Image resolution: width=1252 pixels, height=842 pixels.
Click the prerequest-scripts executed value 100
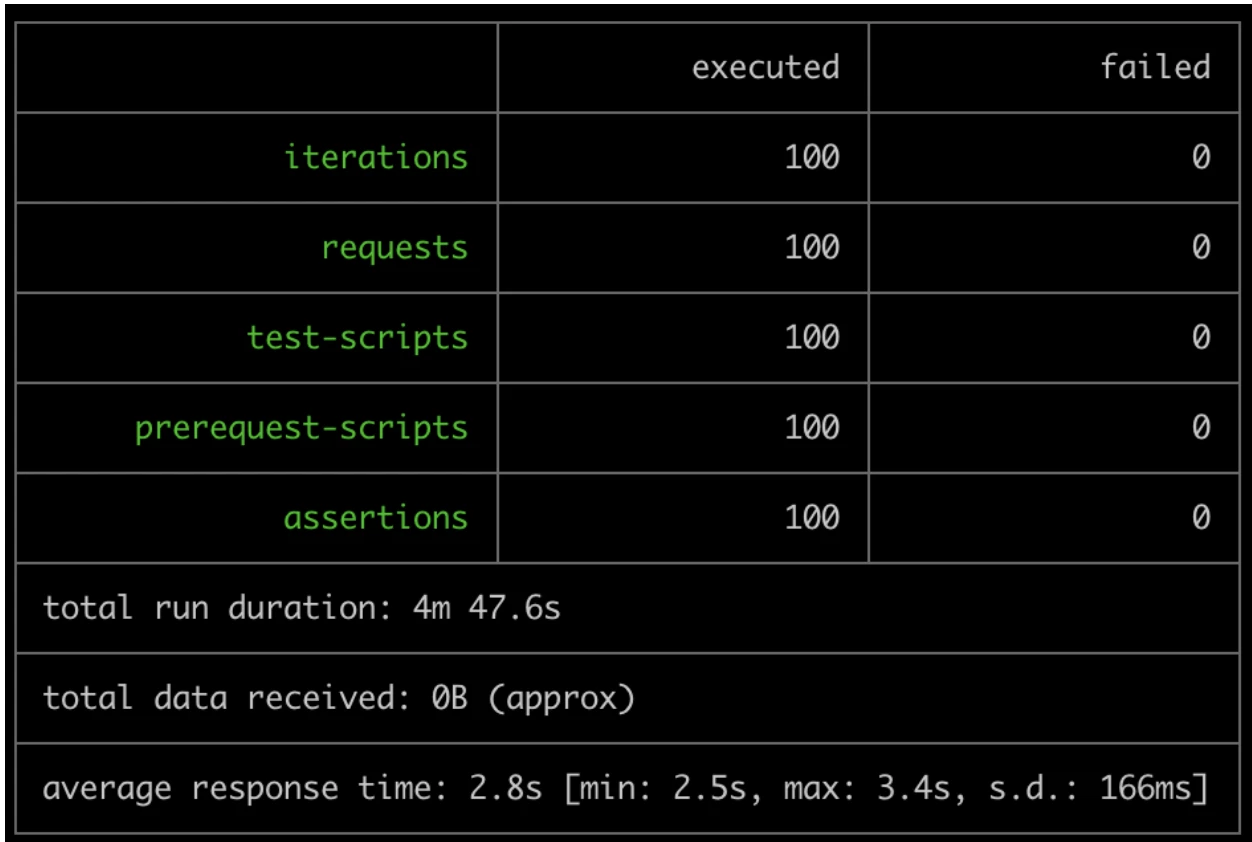[x=812, y=427]
